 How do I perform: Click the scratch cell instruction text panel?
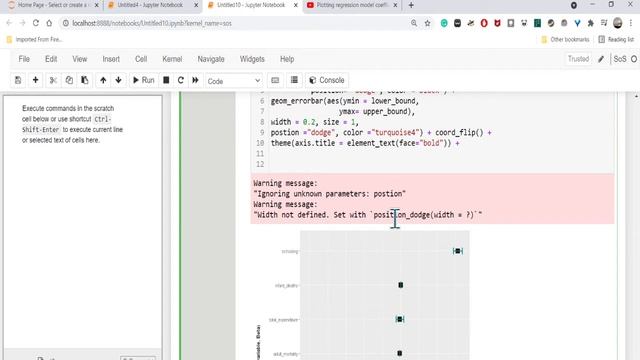tap(72, 124)
